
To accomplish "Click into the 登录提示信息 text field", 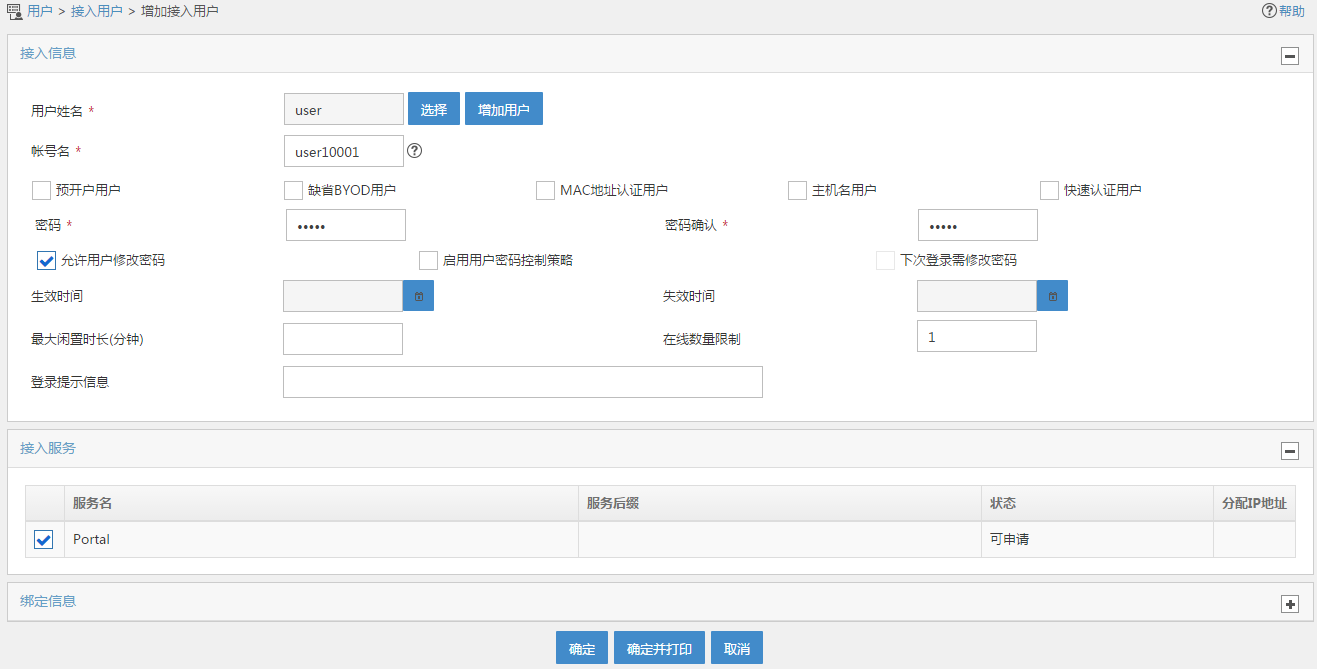I will tap(522, 382).
